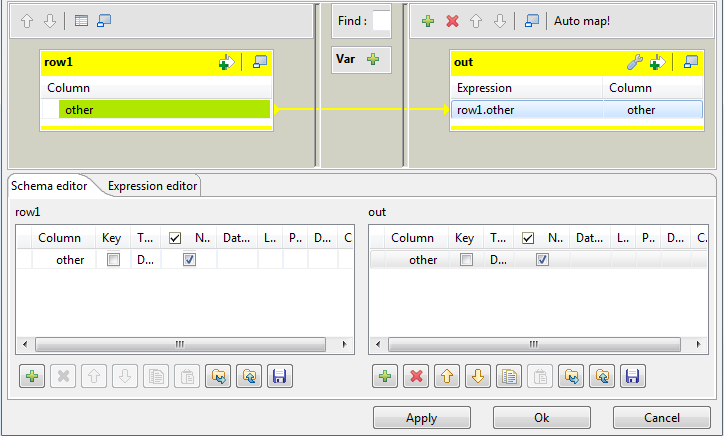The height and width of the screenshot is (436, 724).
Task: Click inside the Find input field
Action: coord(381,21)
